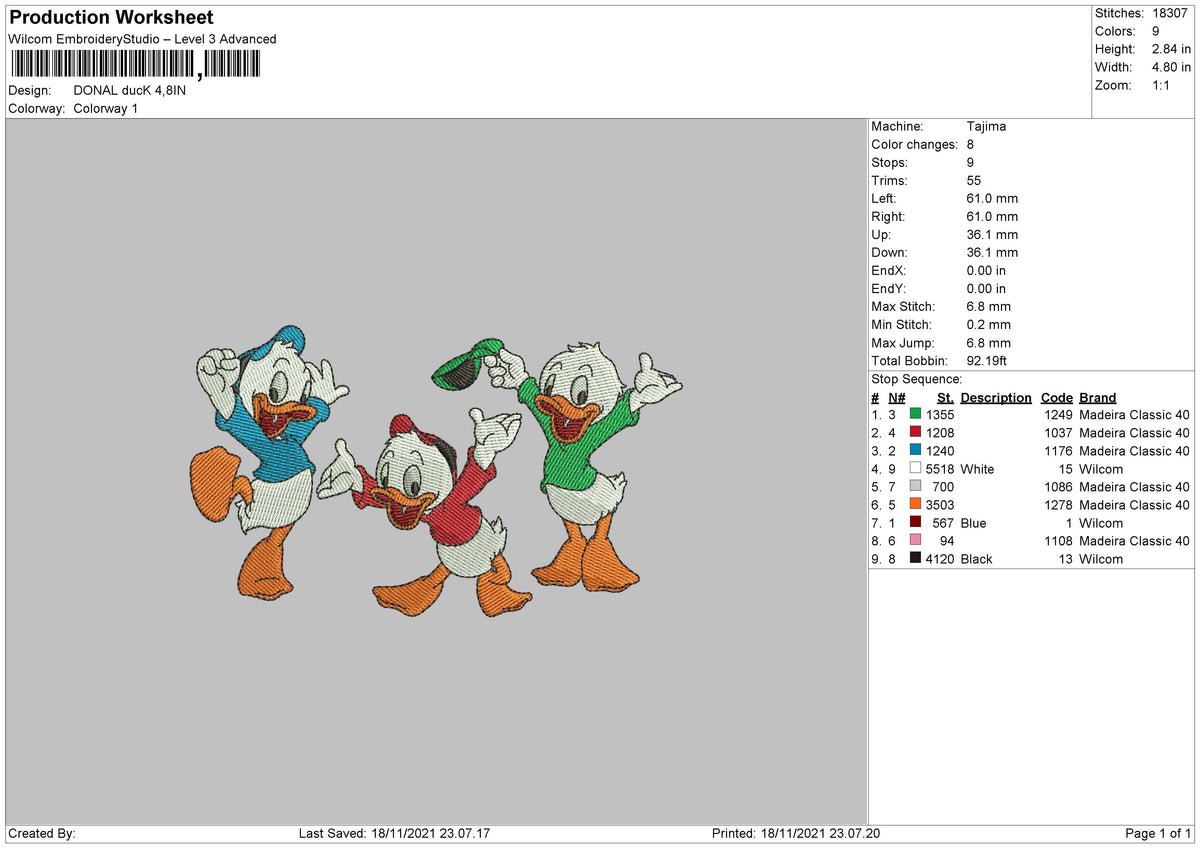
Task: Click the Created By label in footer
Action: coord(42,833)
